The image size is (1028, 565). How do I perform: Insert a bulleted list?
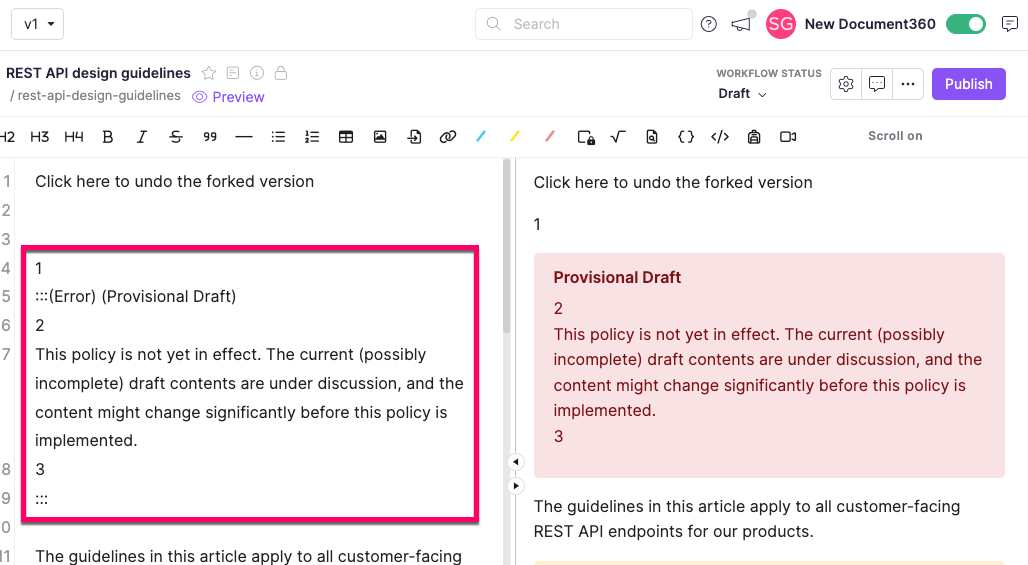tap(278, 136)
